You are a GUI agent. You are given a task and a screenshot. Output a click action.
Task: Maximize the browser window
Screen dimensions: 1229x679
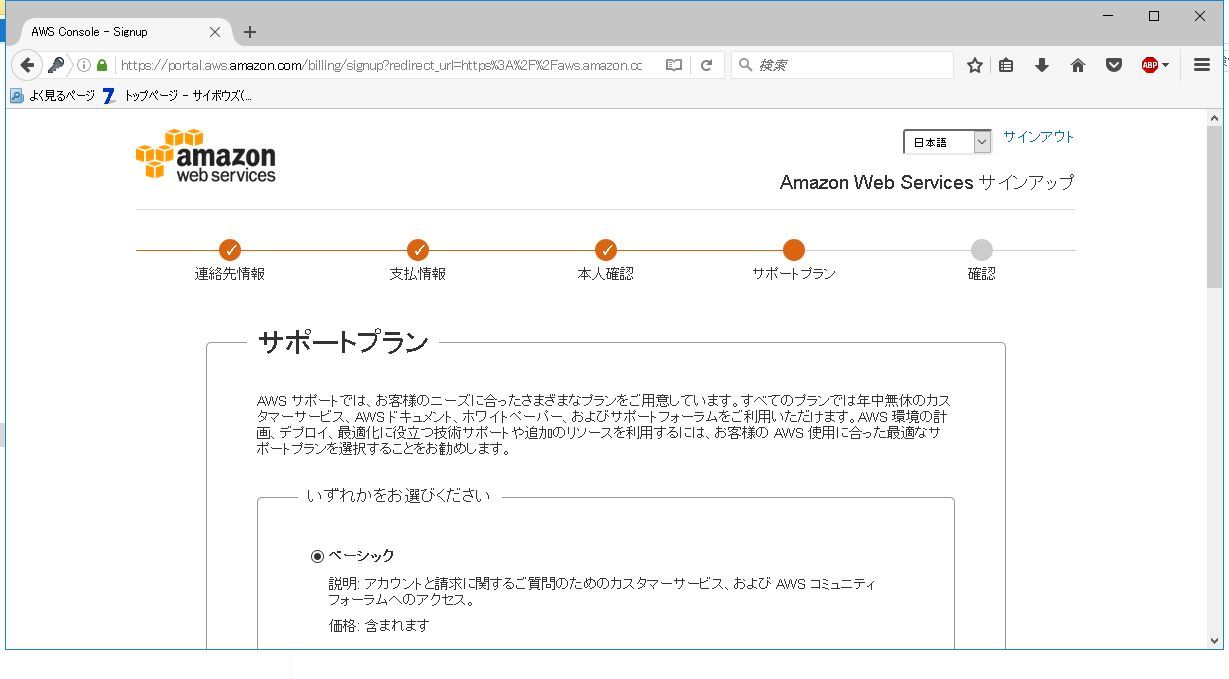[1154, 16]
